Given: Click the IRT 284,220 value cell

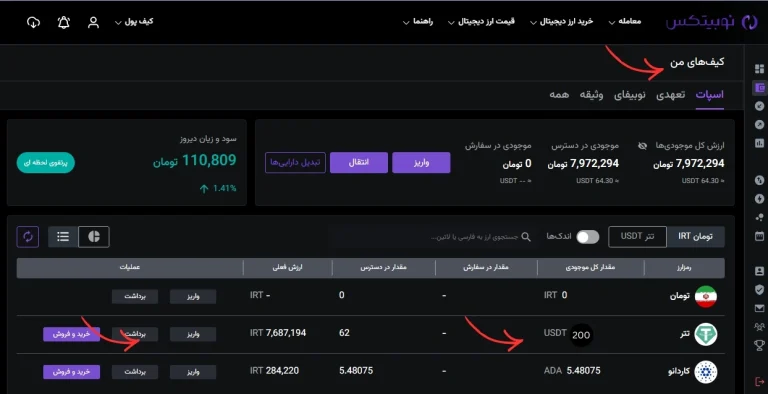Looking at the screenshot, I should (x=274, y=371).
